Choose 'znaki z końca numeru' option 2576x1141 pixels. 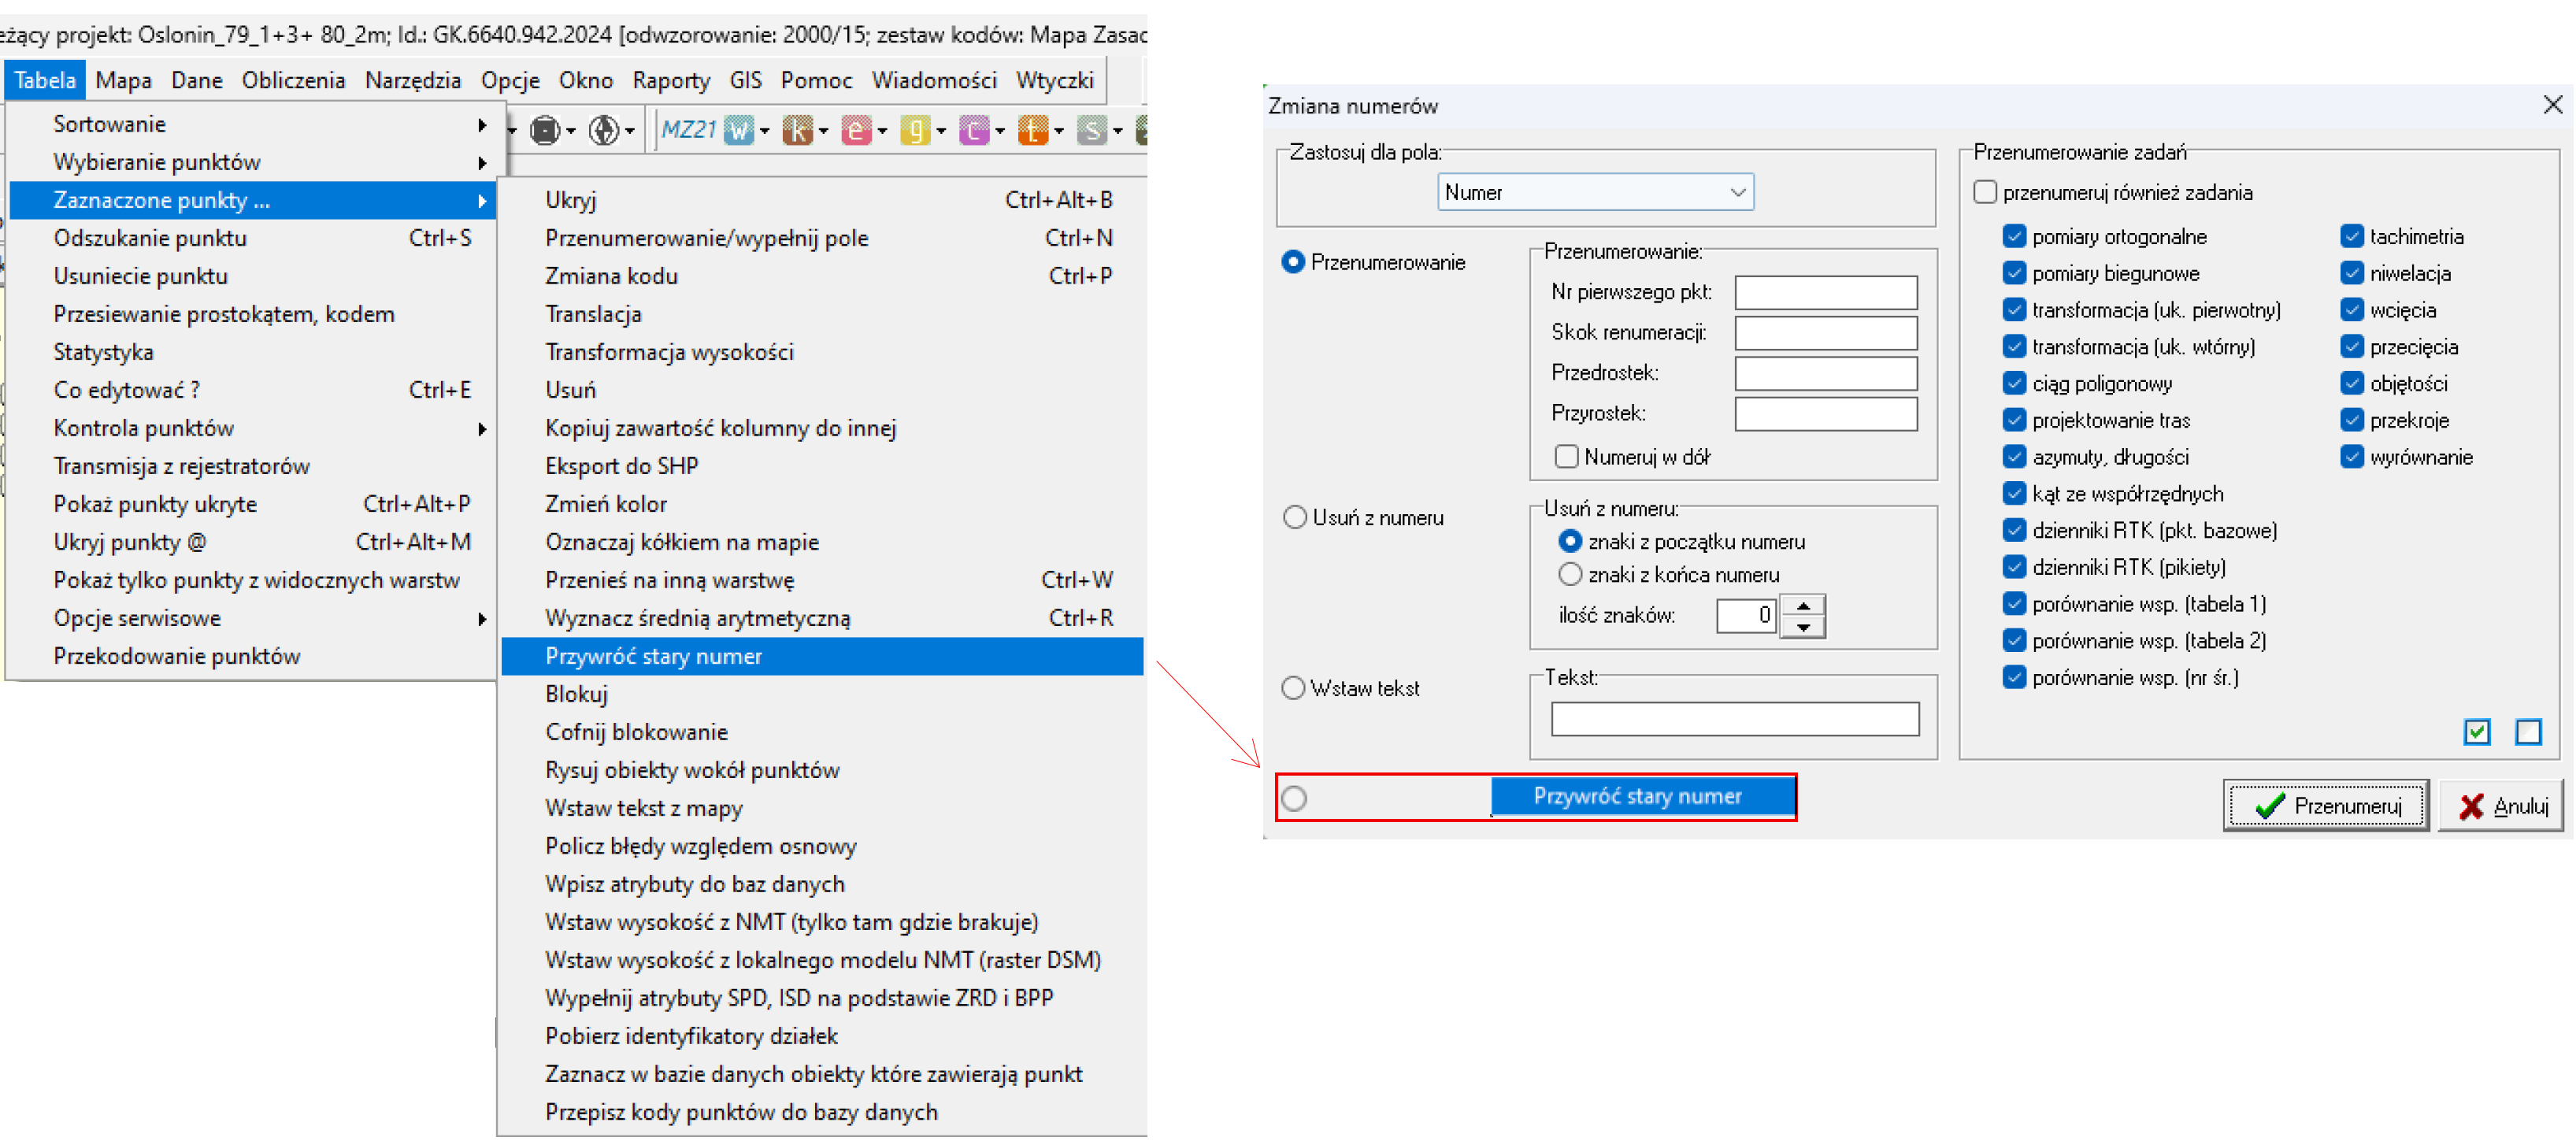[x=1570, y=574]
